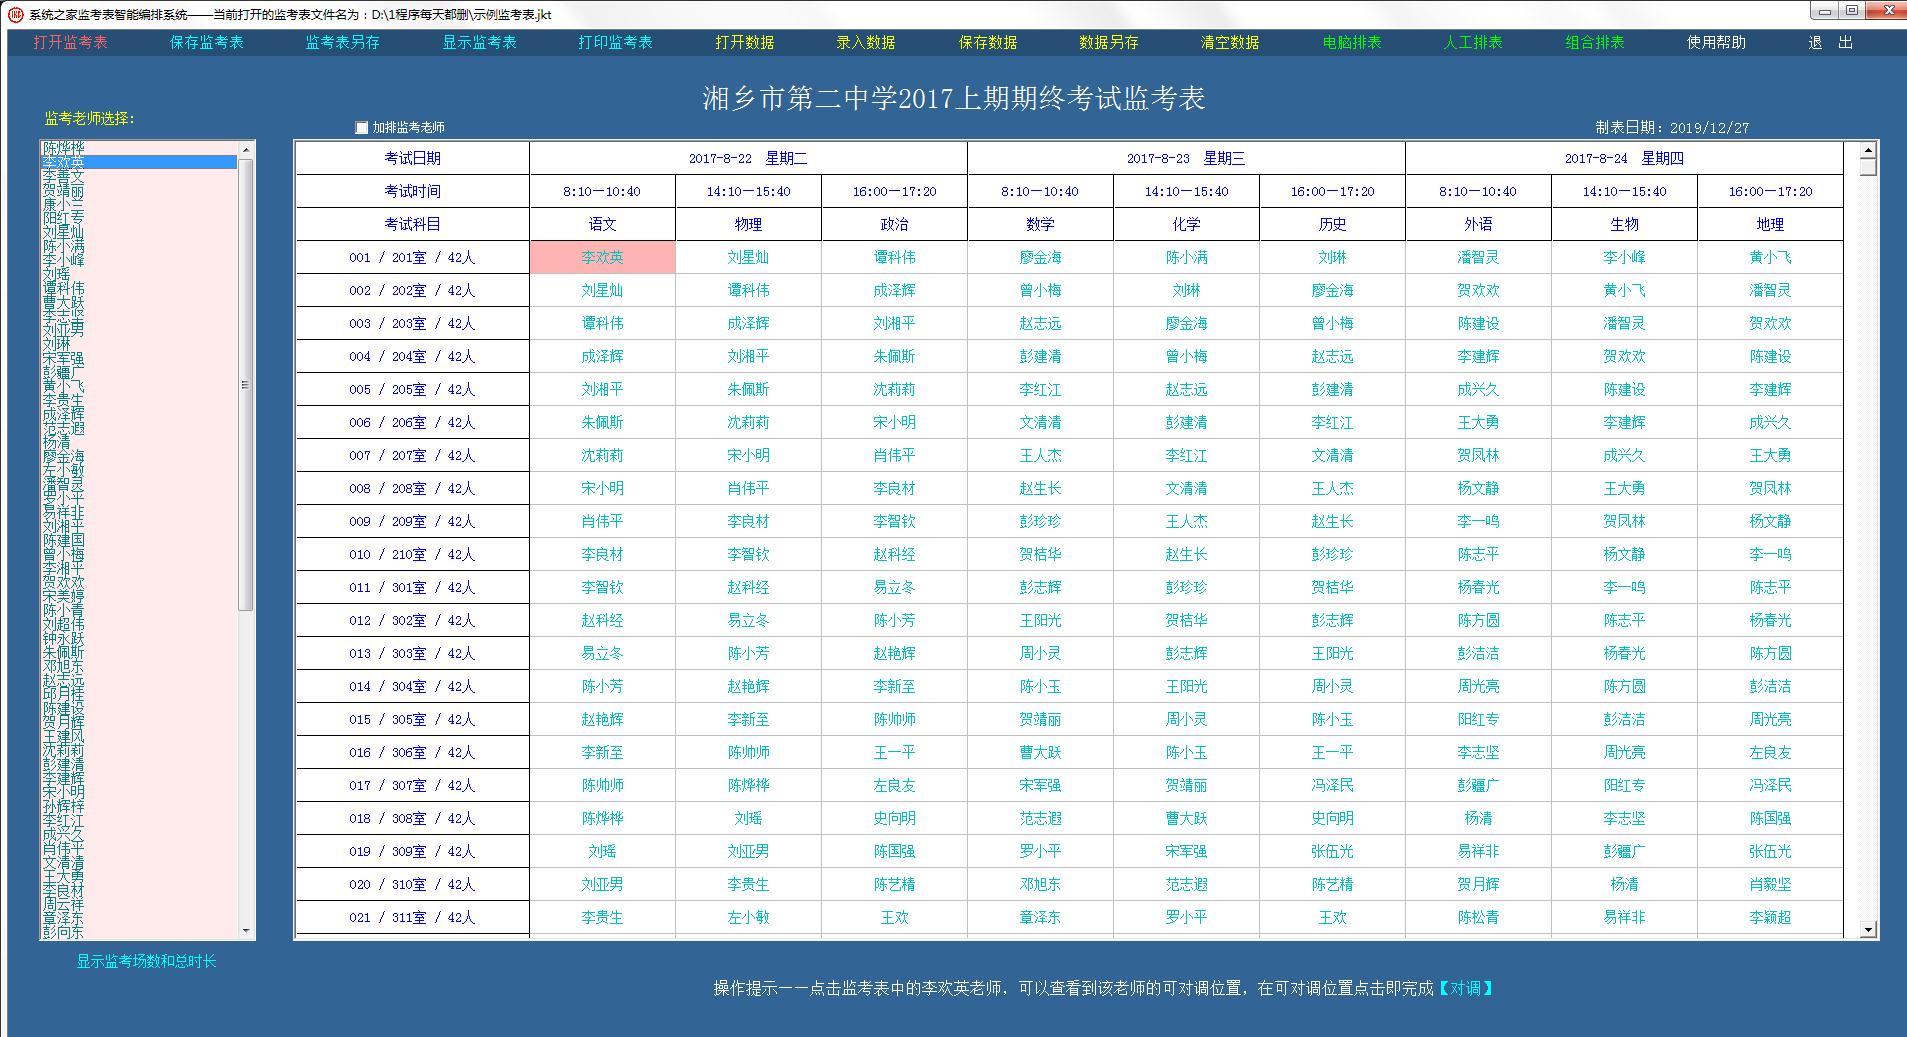Click 地理 subject header cell
1907x1037 pixels.
coord(1770,224)
